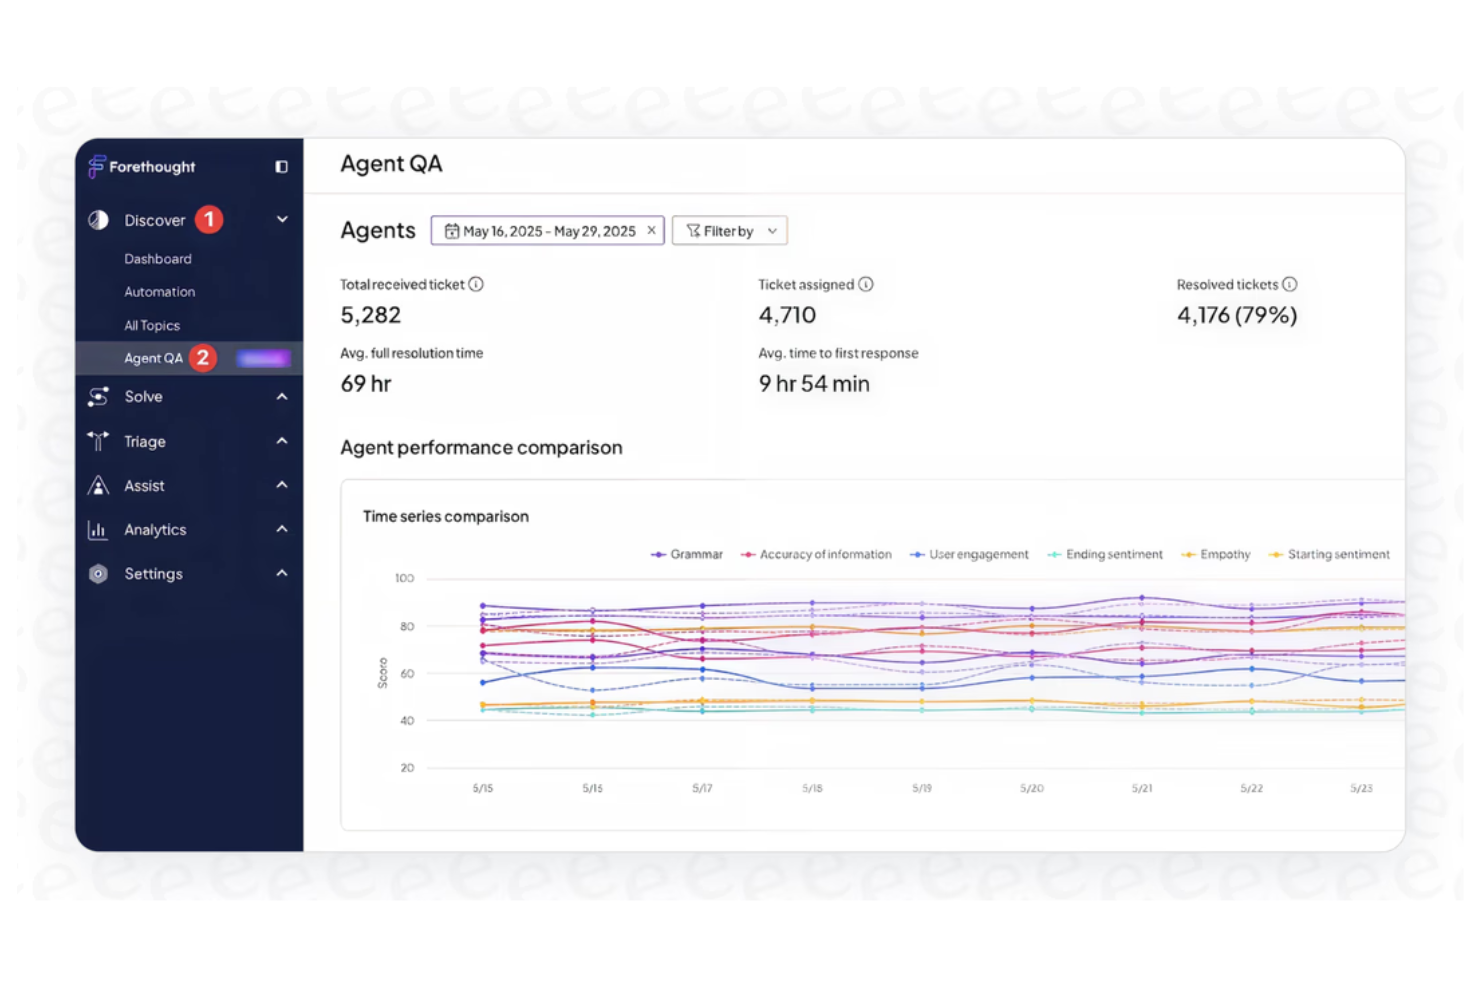1480x987 pixels.
Task: Click the sidebar collapse control at the top
Action: (x=281, y=166)
